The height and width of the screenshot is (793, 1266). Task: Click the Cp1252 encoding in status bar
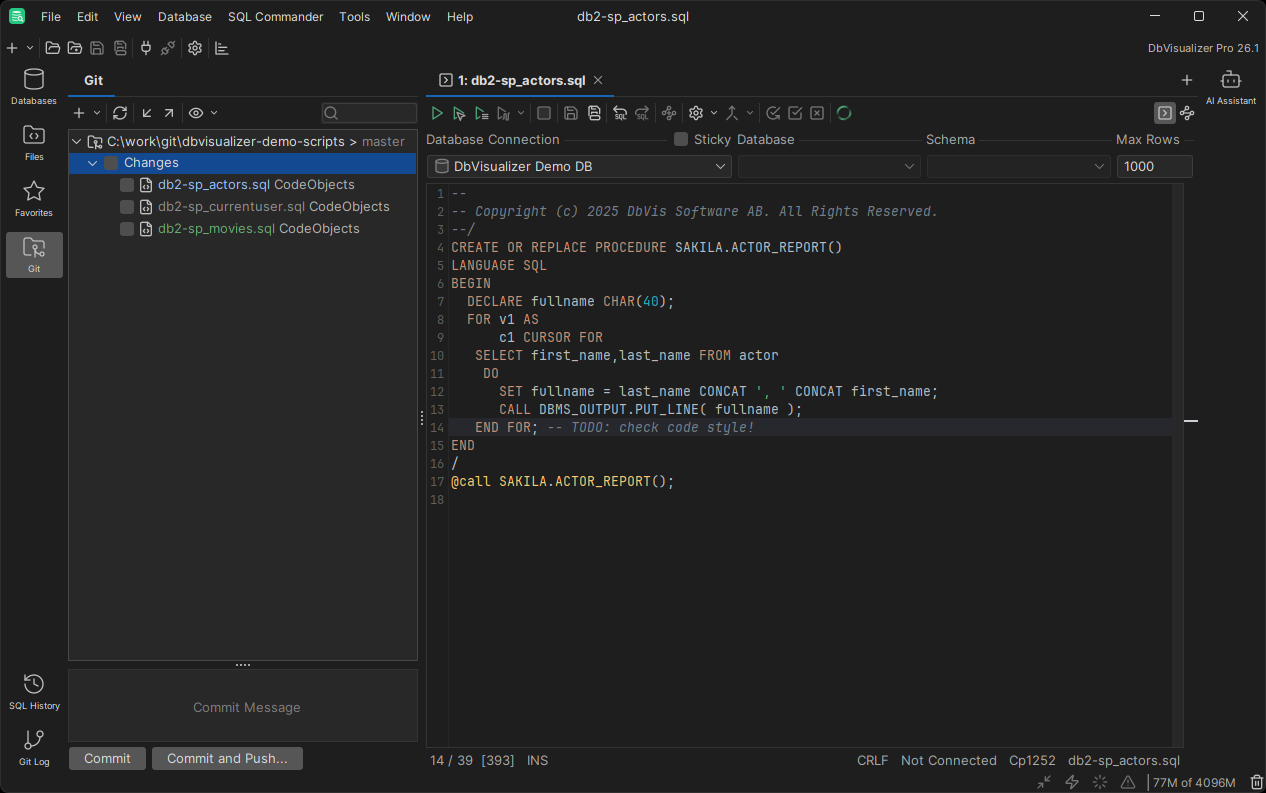tap(1032, 760)
